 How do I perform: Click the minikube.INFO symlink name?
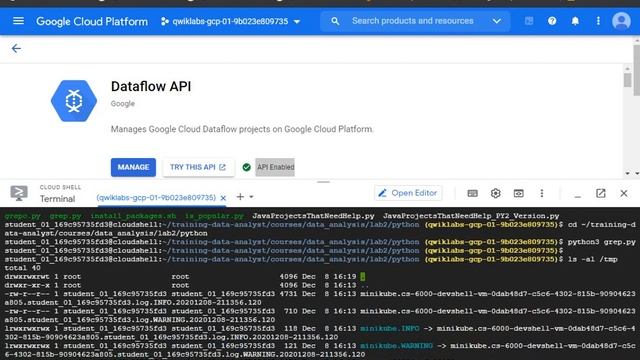[x=389, y=328]
